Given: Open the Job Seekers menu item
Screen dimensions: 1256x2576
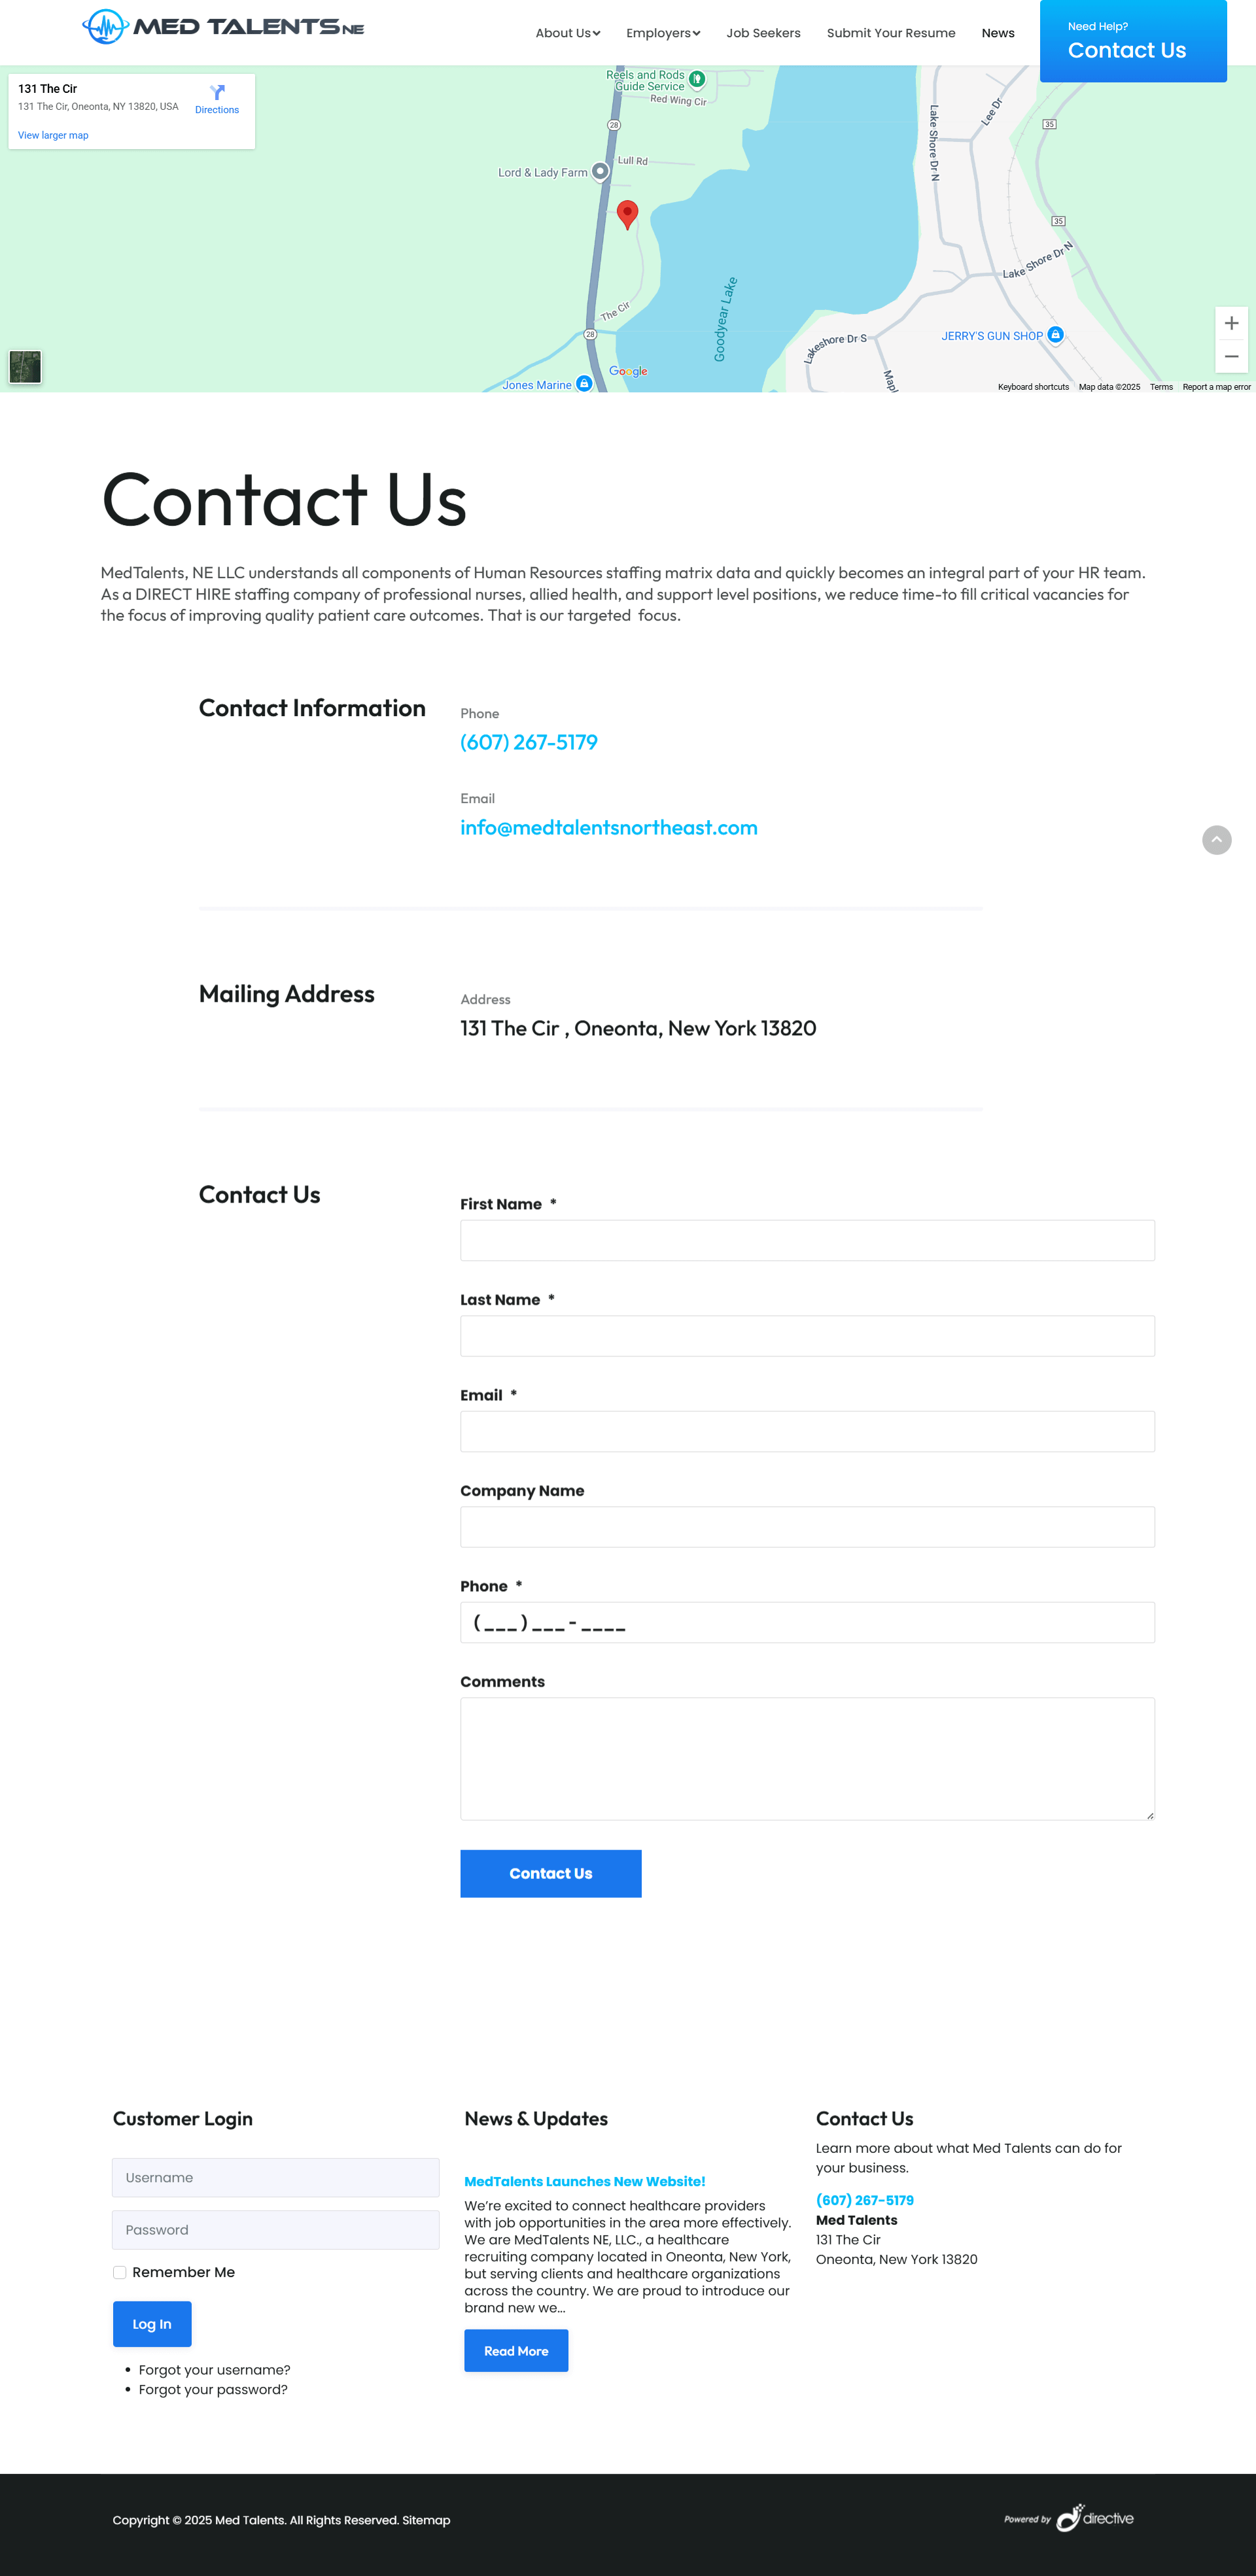Looking at the screenshot, I should (763, 33).
